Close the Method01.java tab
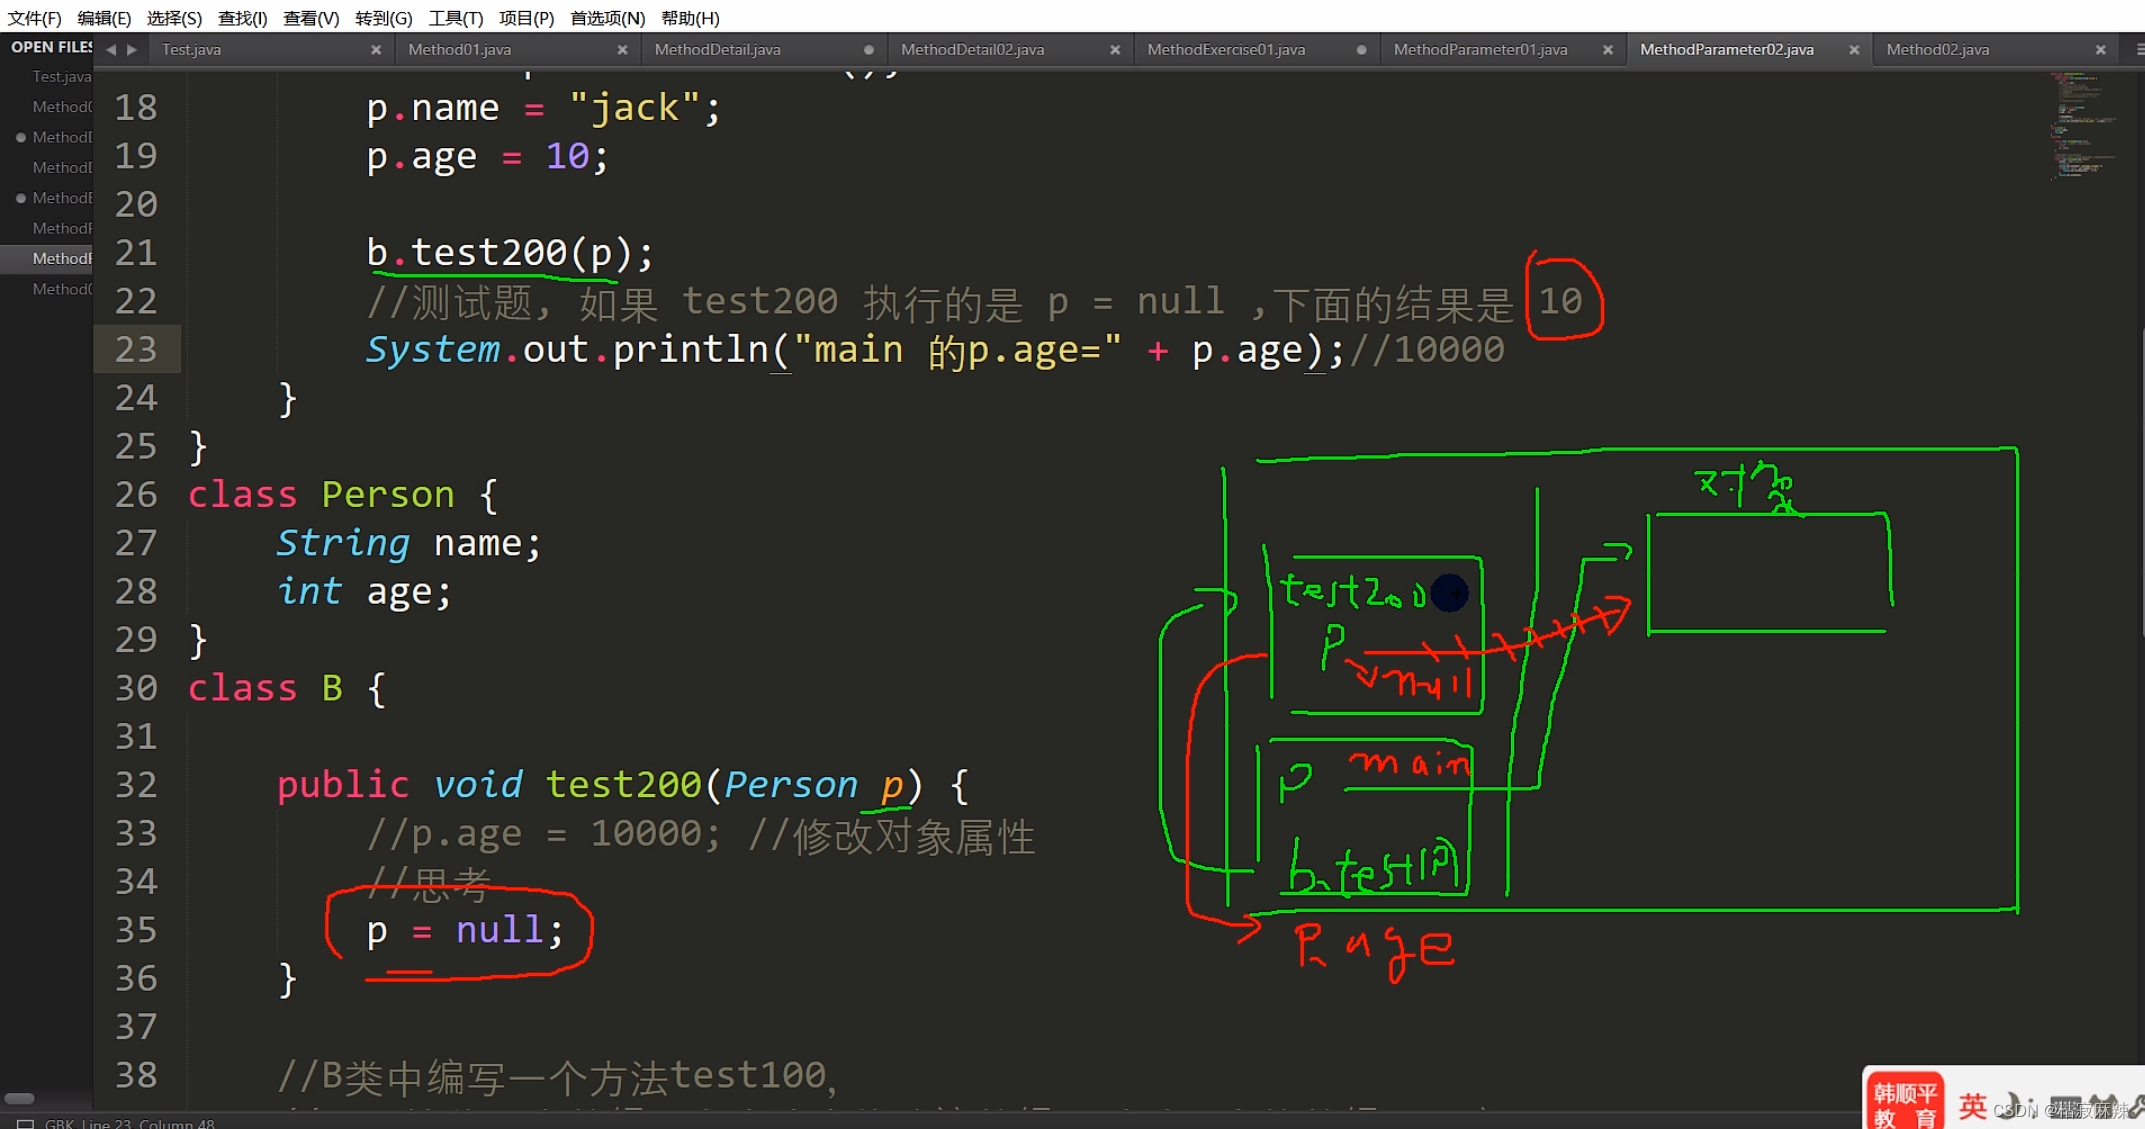 coord(622,50)
